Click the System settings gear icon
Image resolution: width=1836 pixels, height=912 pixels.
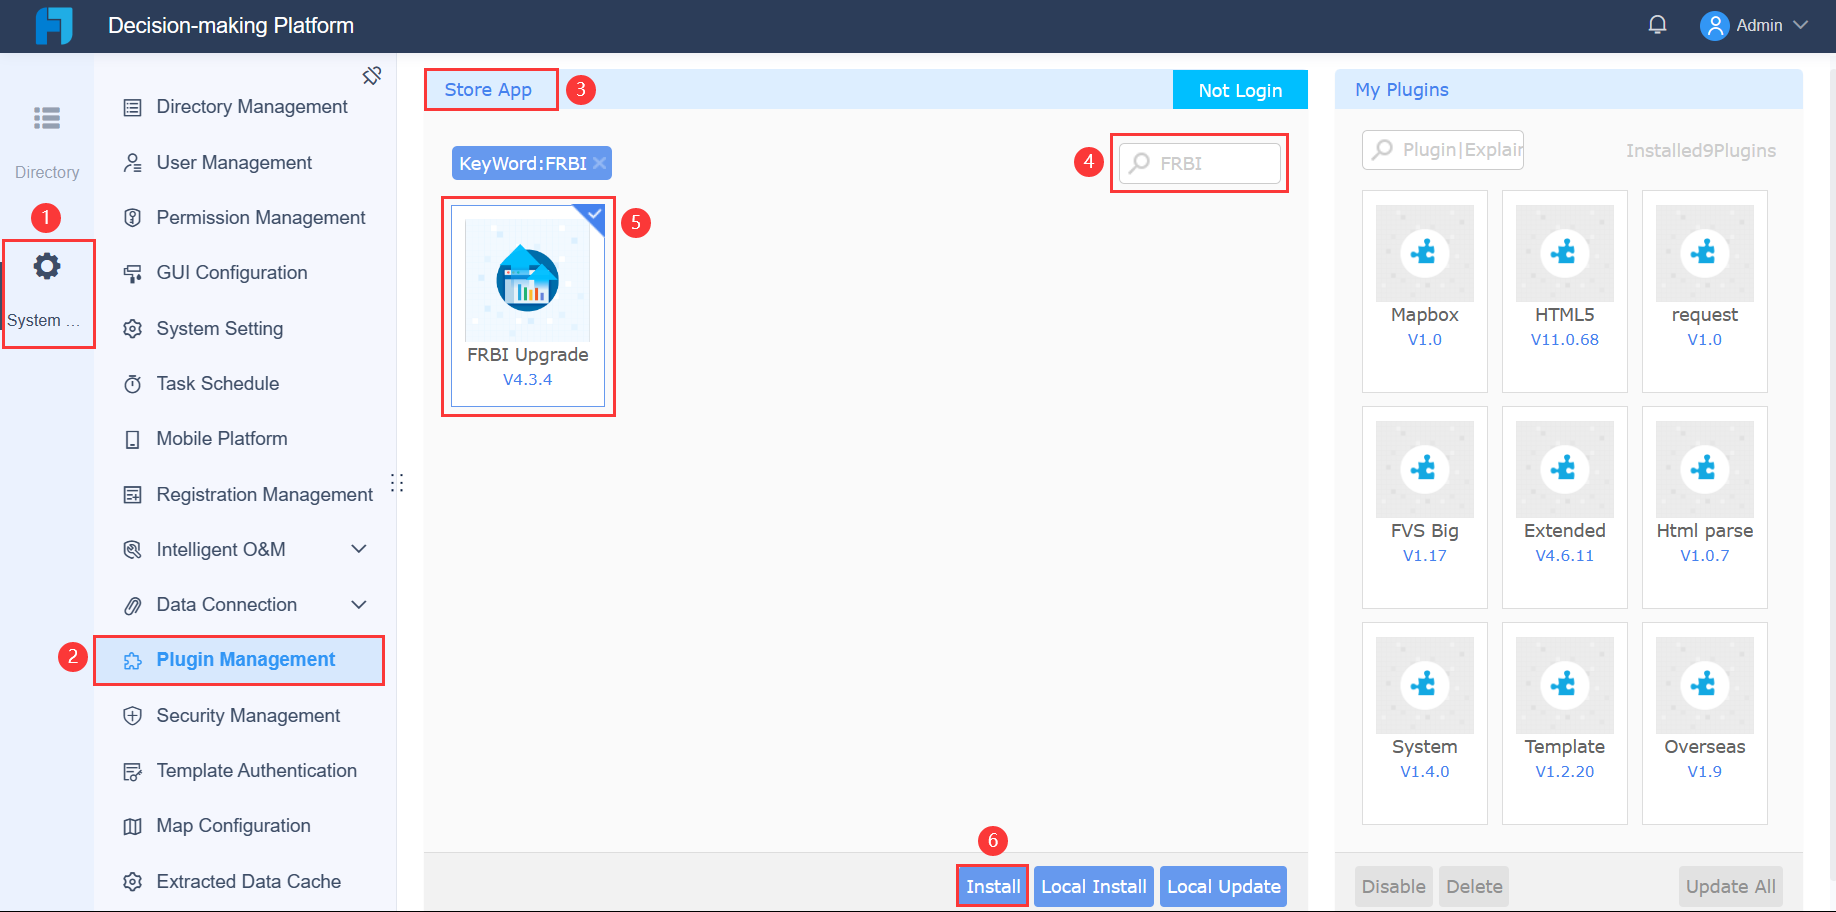[x=46, y=266]
